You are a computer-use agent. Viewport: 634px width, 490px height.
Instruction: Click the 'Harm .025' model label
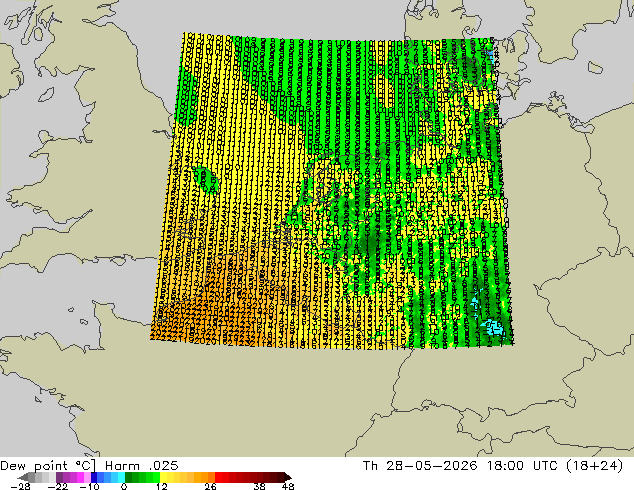pyautogui.click(x=142, y=466)
